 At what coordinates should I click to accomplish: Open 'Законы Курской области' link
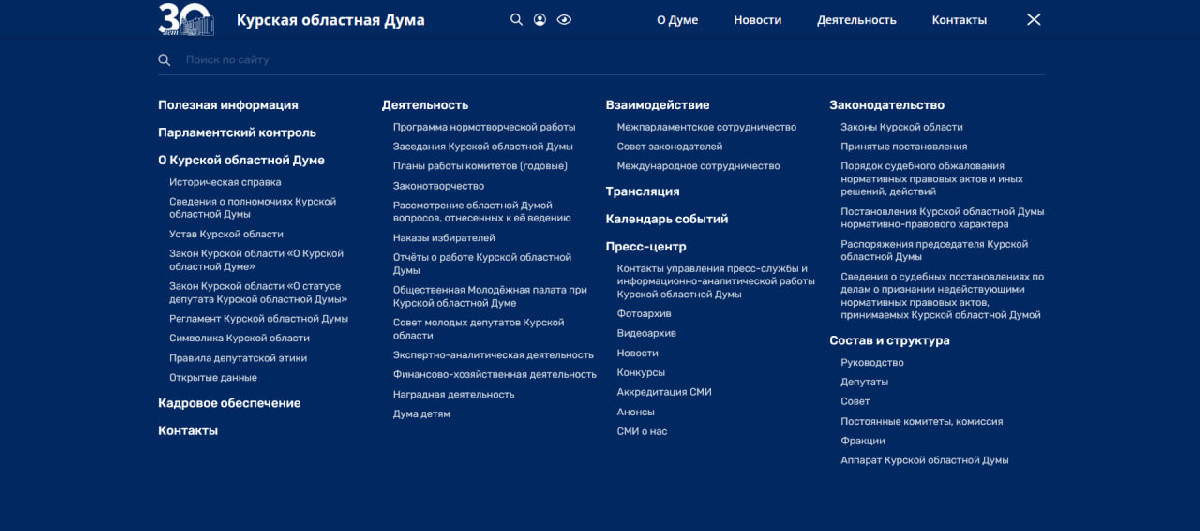click(902, 127)
